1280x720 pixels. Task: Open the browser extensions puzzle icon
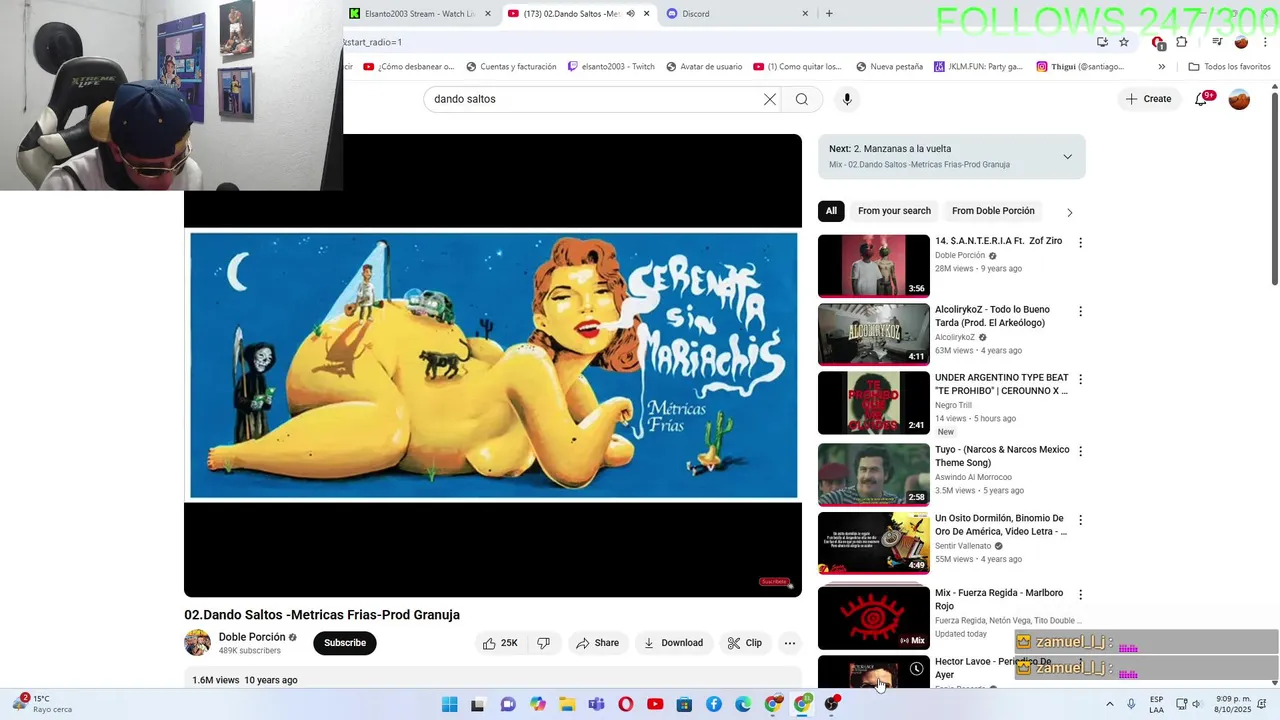[x=1182, y=42]
